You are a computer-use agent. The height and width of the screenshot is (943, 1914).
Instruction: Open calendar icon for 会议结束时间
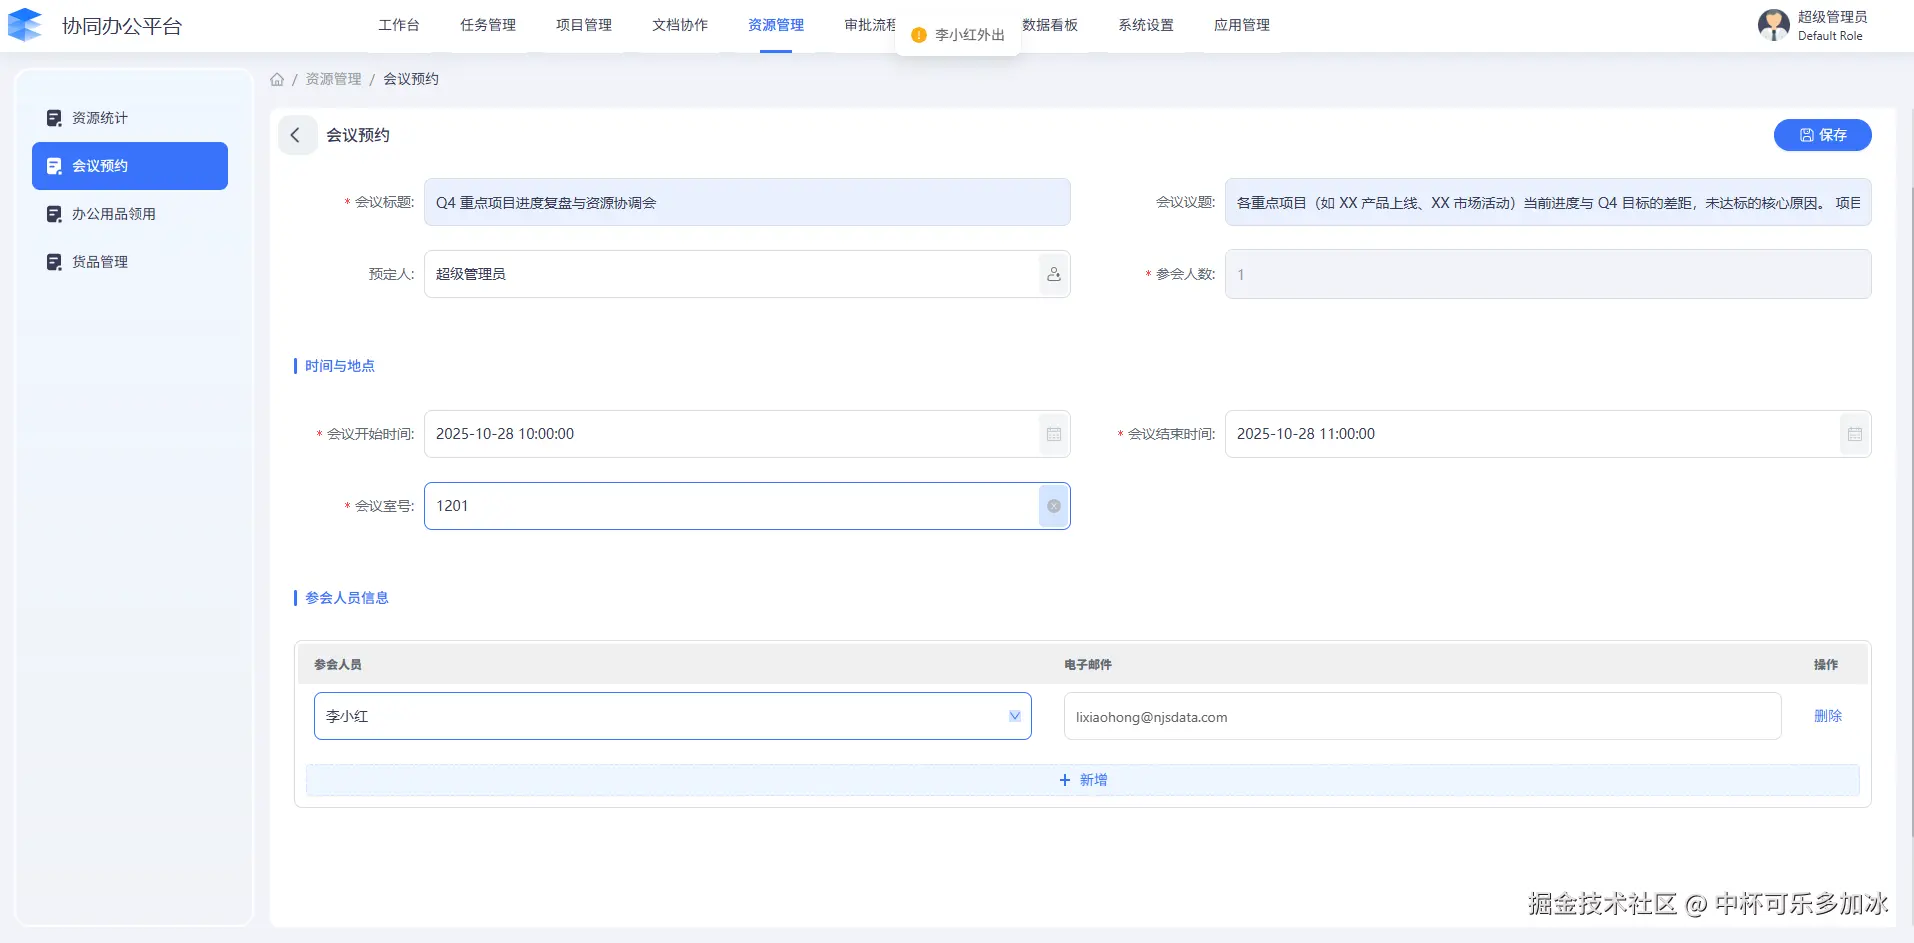[x=1854, y=434]
